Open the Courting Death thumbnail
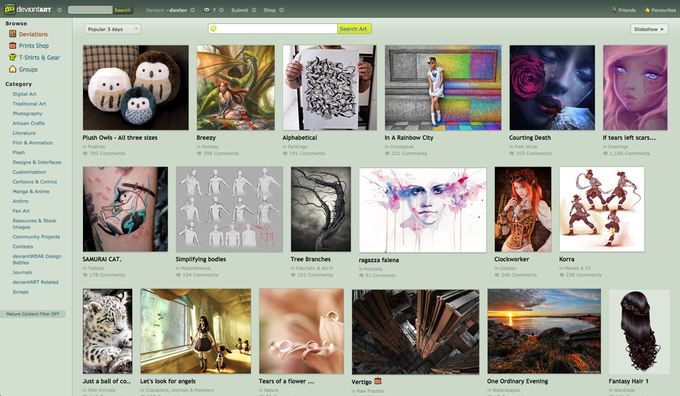Image resolution: width=680 pixels, height=396 pixels. point(552,88)
